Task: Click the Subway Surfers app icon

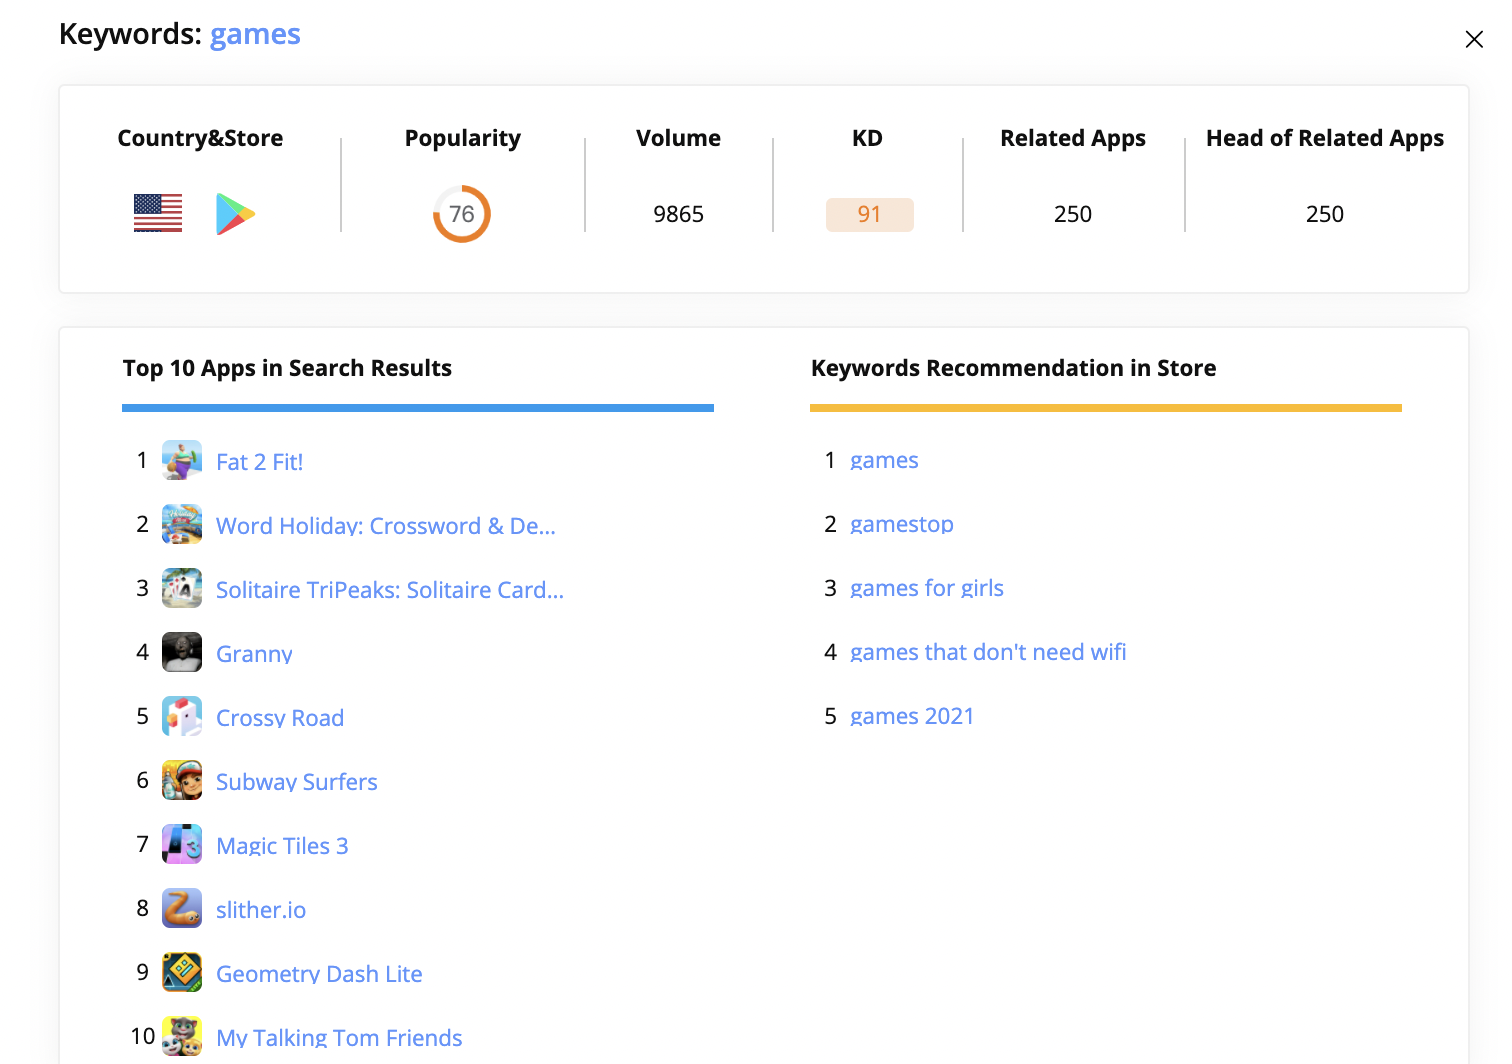Action: point(182,780)
